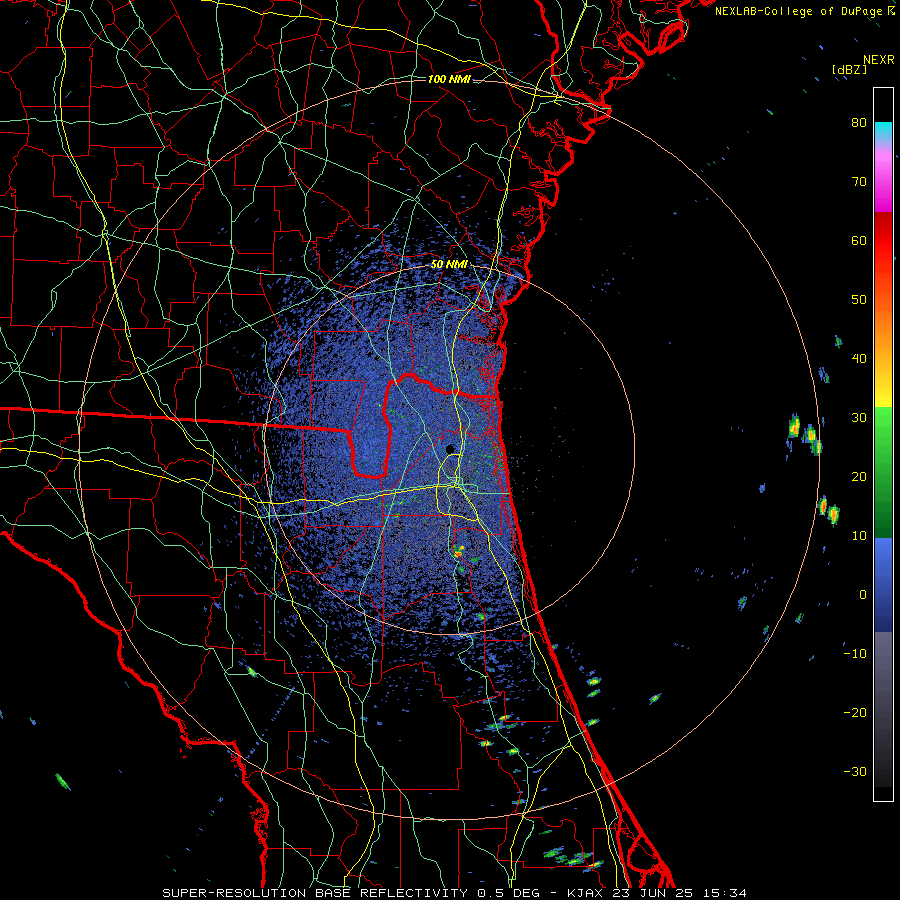This screenshot has width=900, height=900.
Task: Click the 70 value on dBZ scale
Action: pos(859,182)
